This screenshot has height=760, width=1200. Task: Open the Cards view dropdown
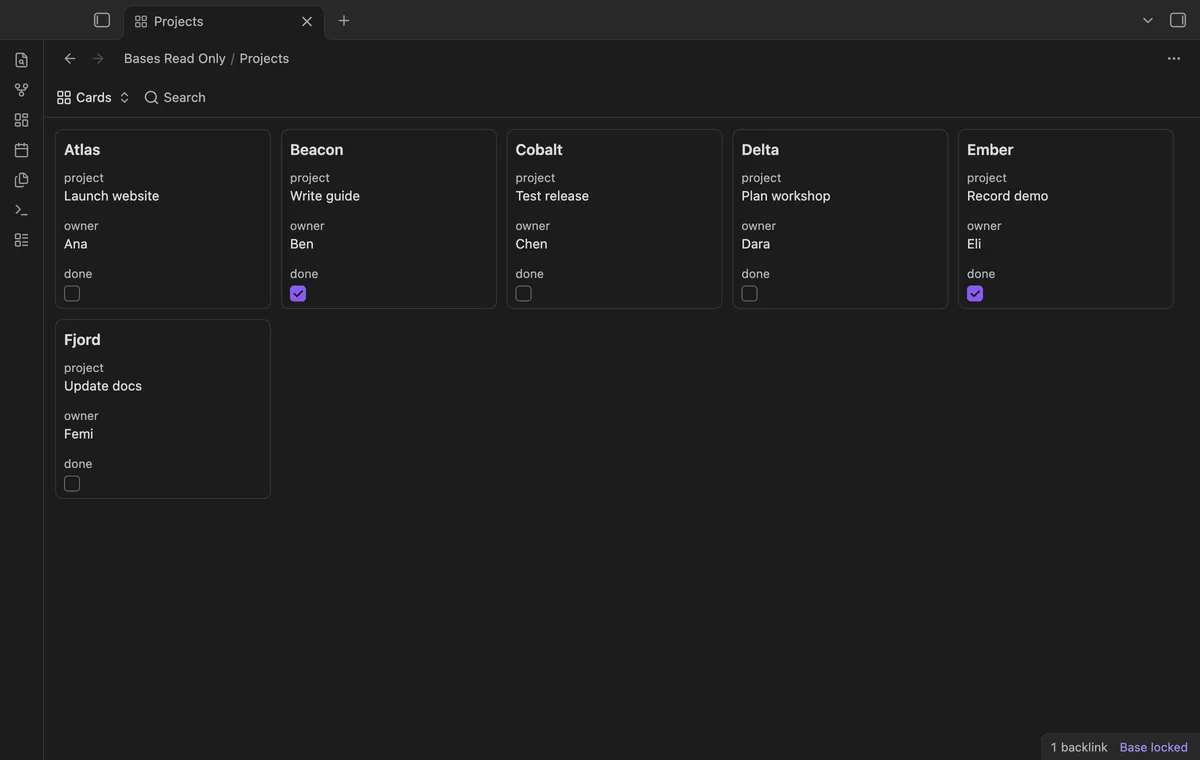pyautogui.click(x=93, y=97)
